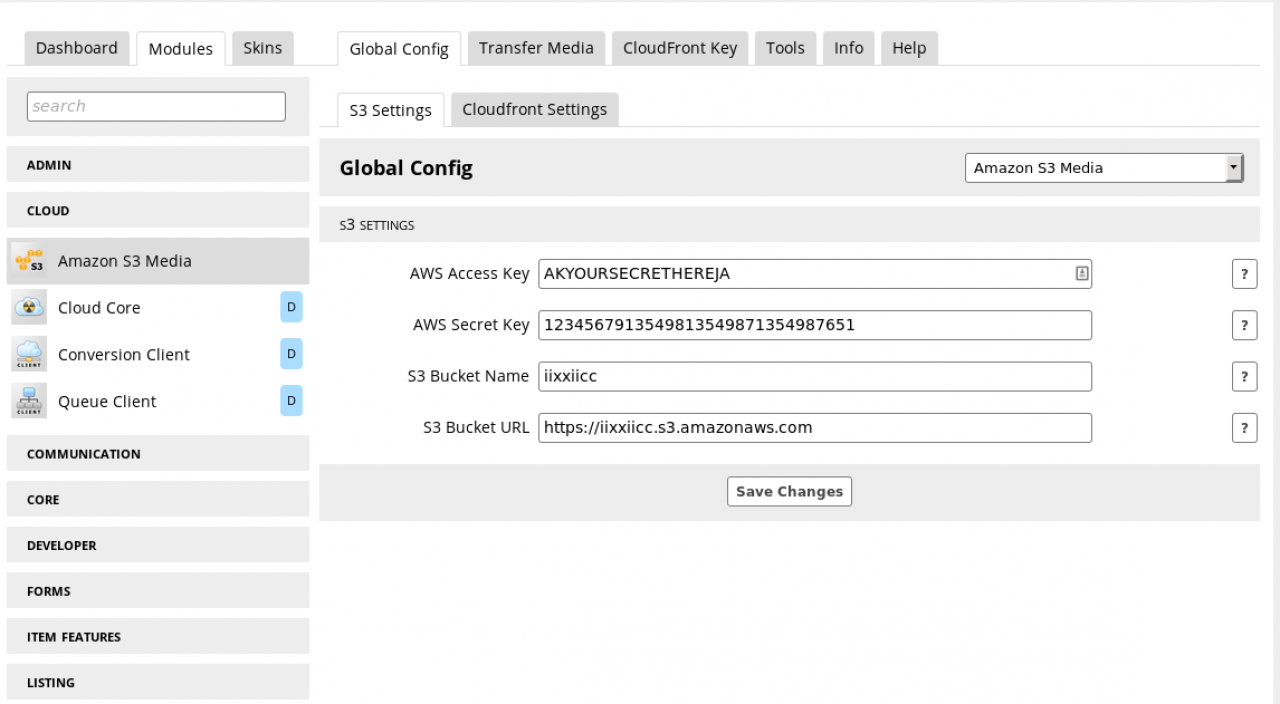Go to the Dashboard tab

(77, 48)
